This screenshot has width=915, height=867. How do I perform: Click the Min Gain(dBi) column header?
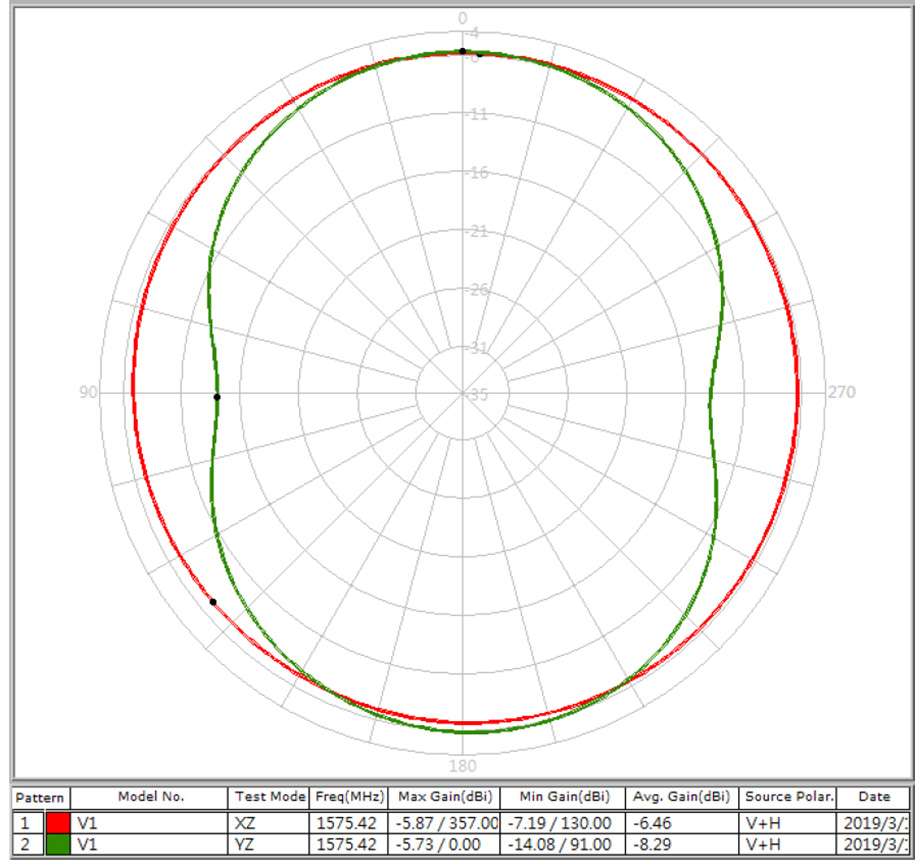[564, 797]
